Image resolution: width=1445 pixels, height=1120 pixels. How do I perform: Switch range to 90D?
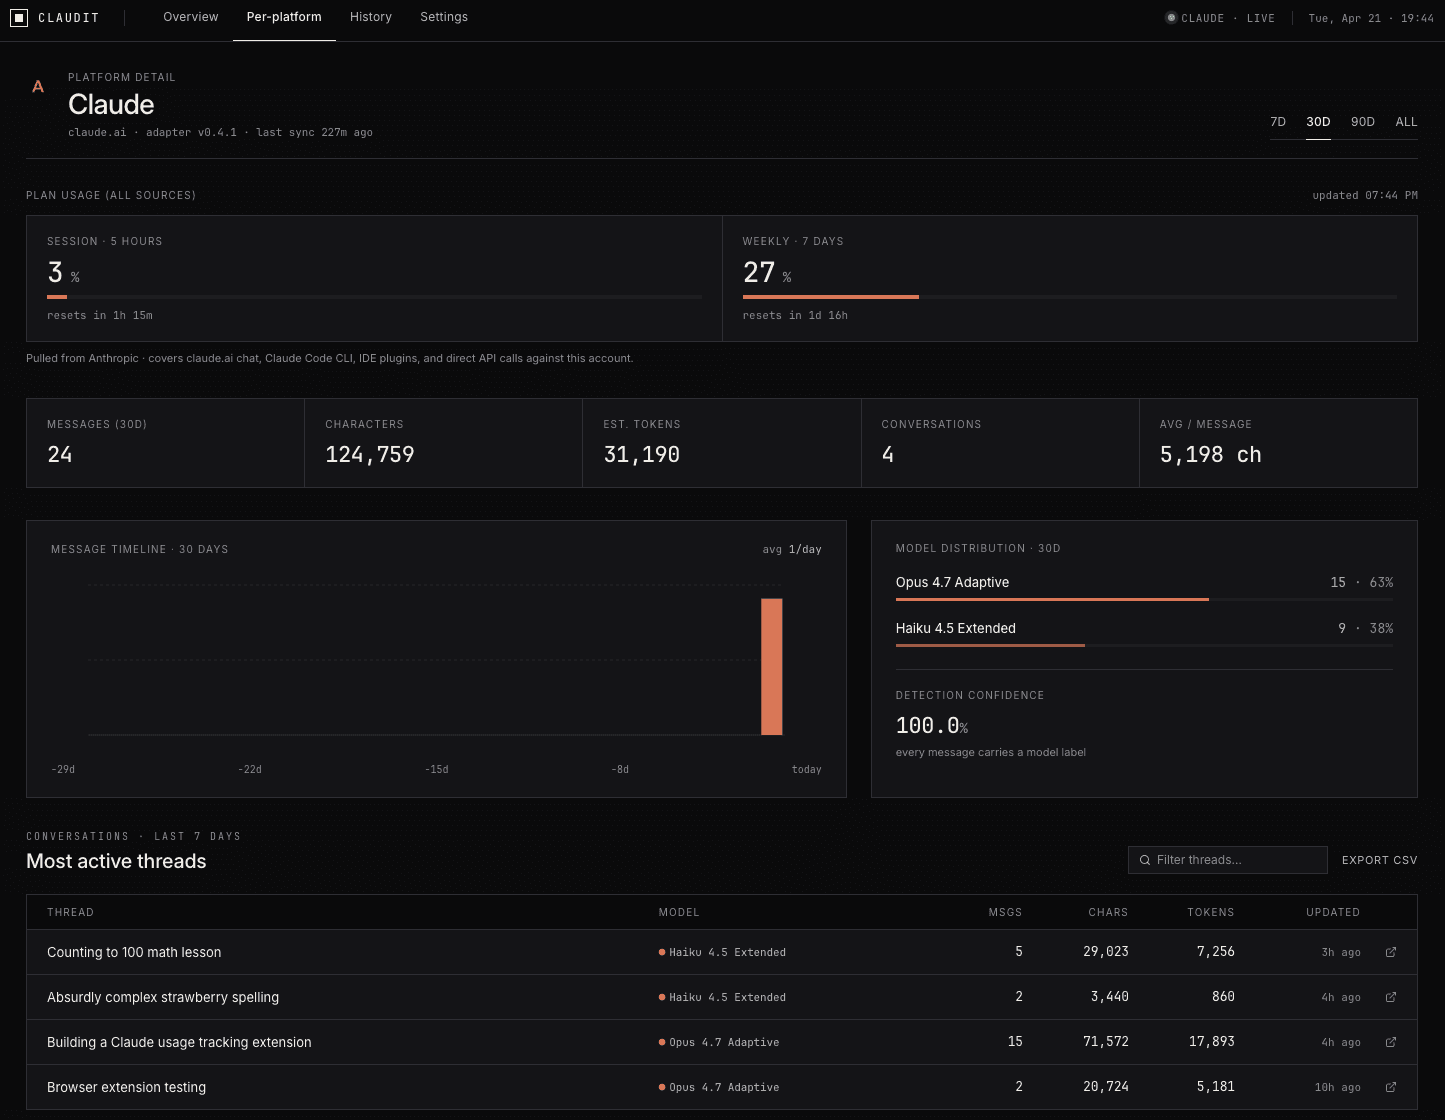point(1363,122)
